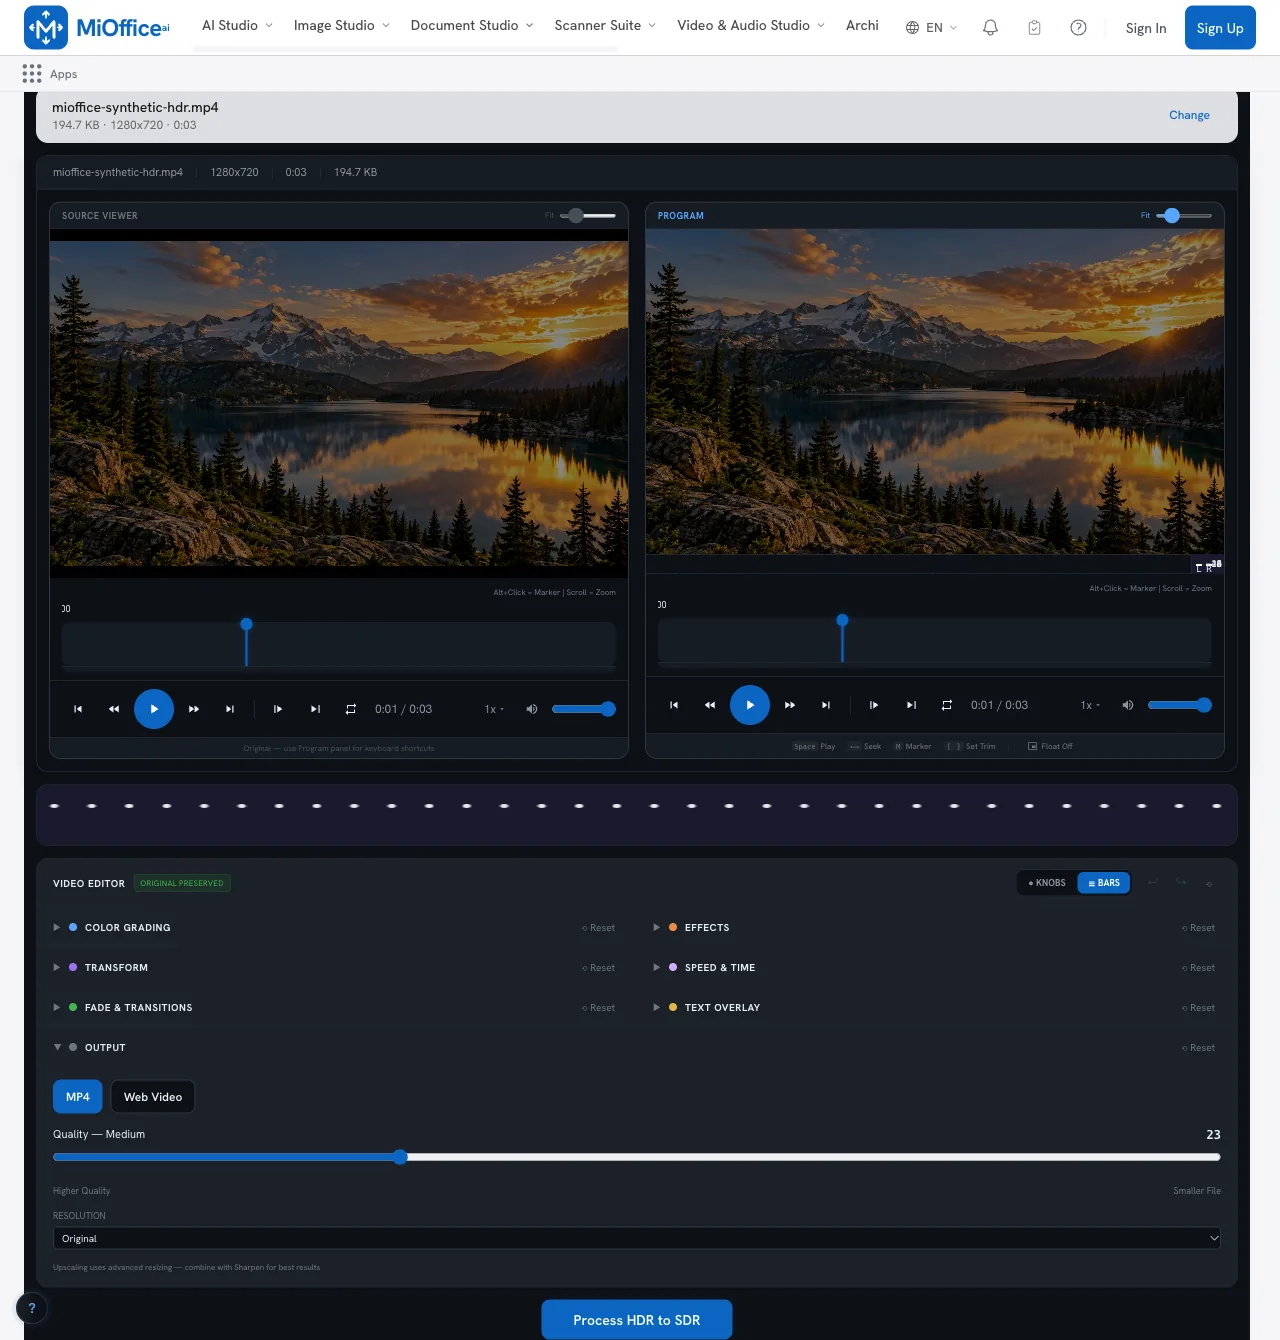Viewport: 1280px width, 1340px height.
Task: Skip to end in Program panel
Action: [x=826, y=705]
